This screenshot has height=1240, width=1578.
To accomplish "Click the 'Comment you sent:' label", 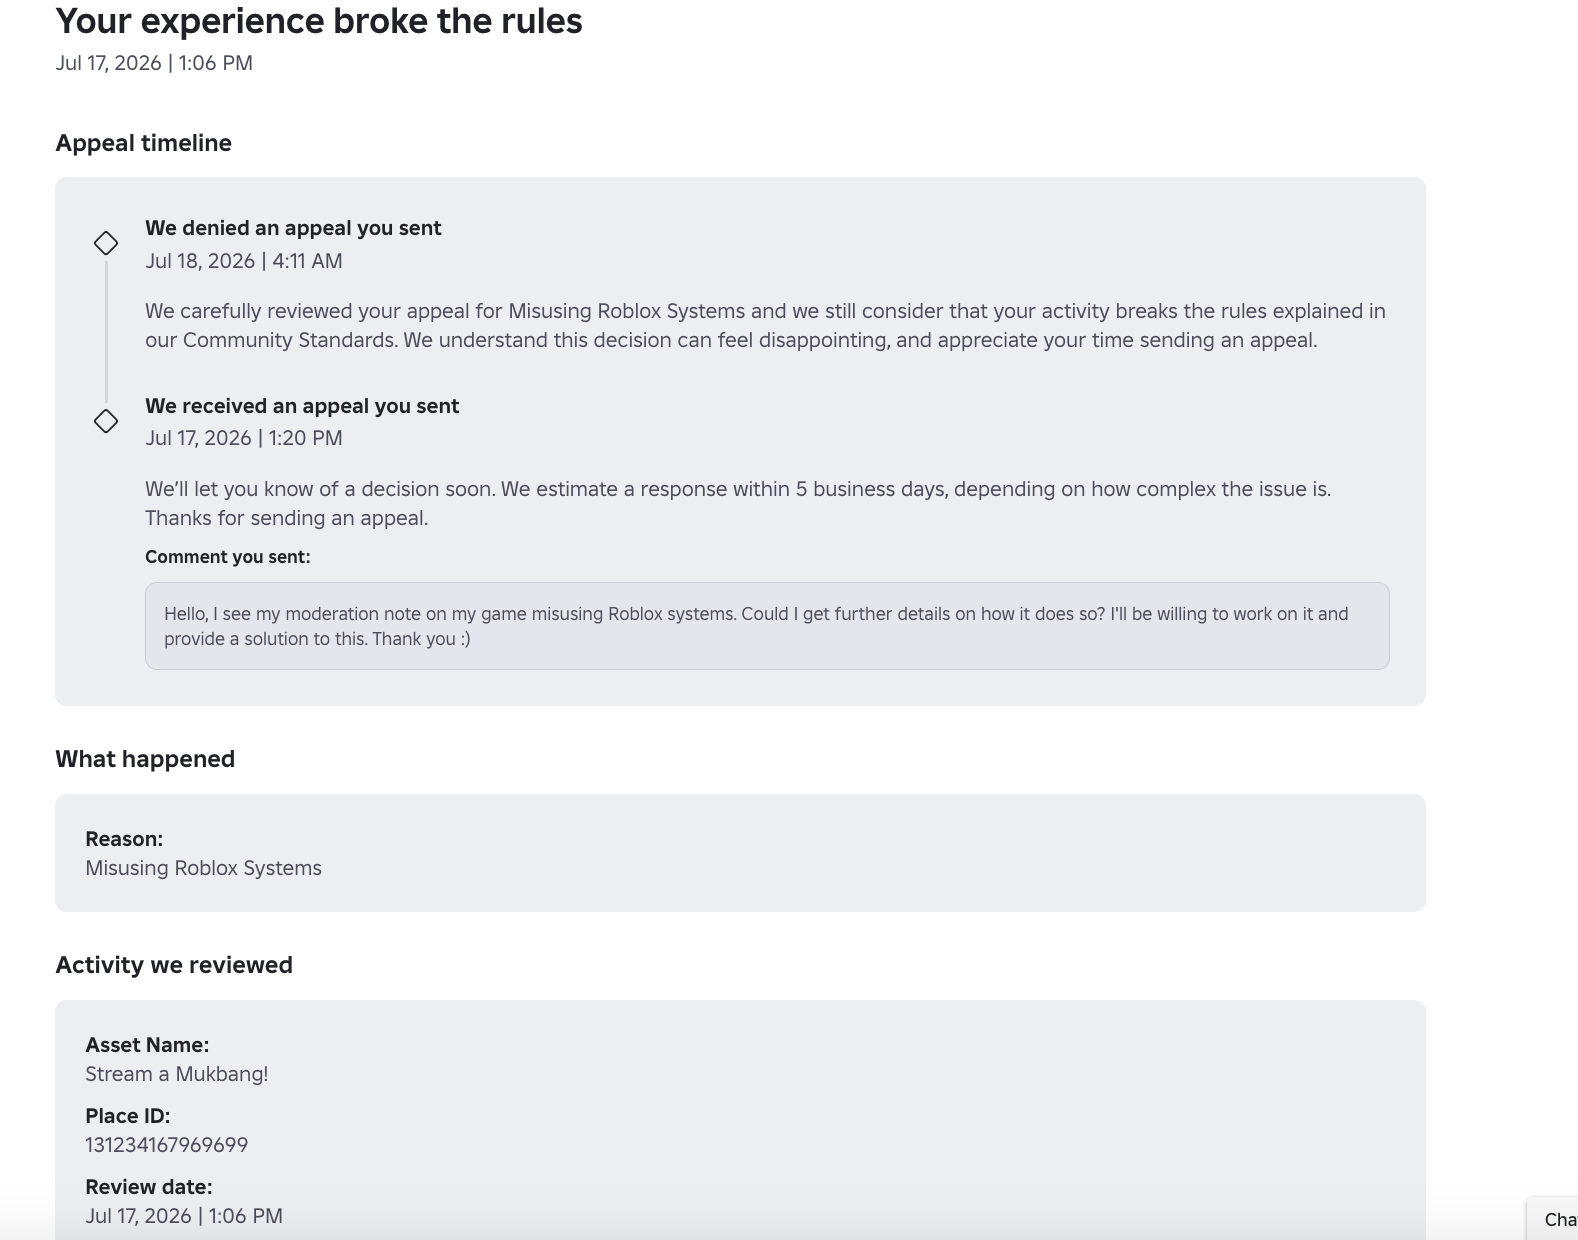I will click(x=228, y=557).
